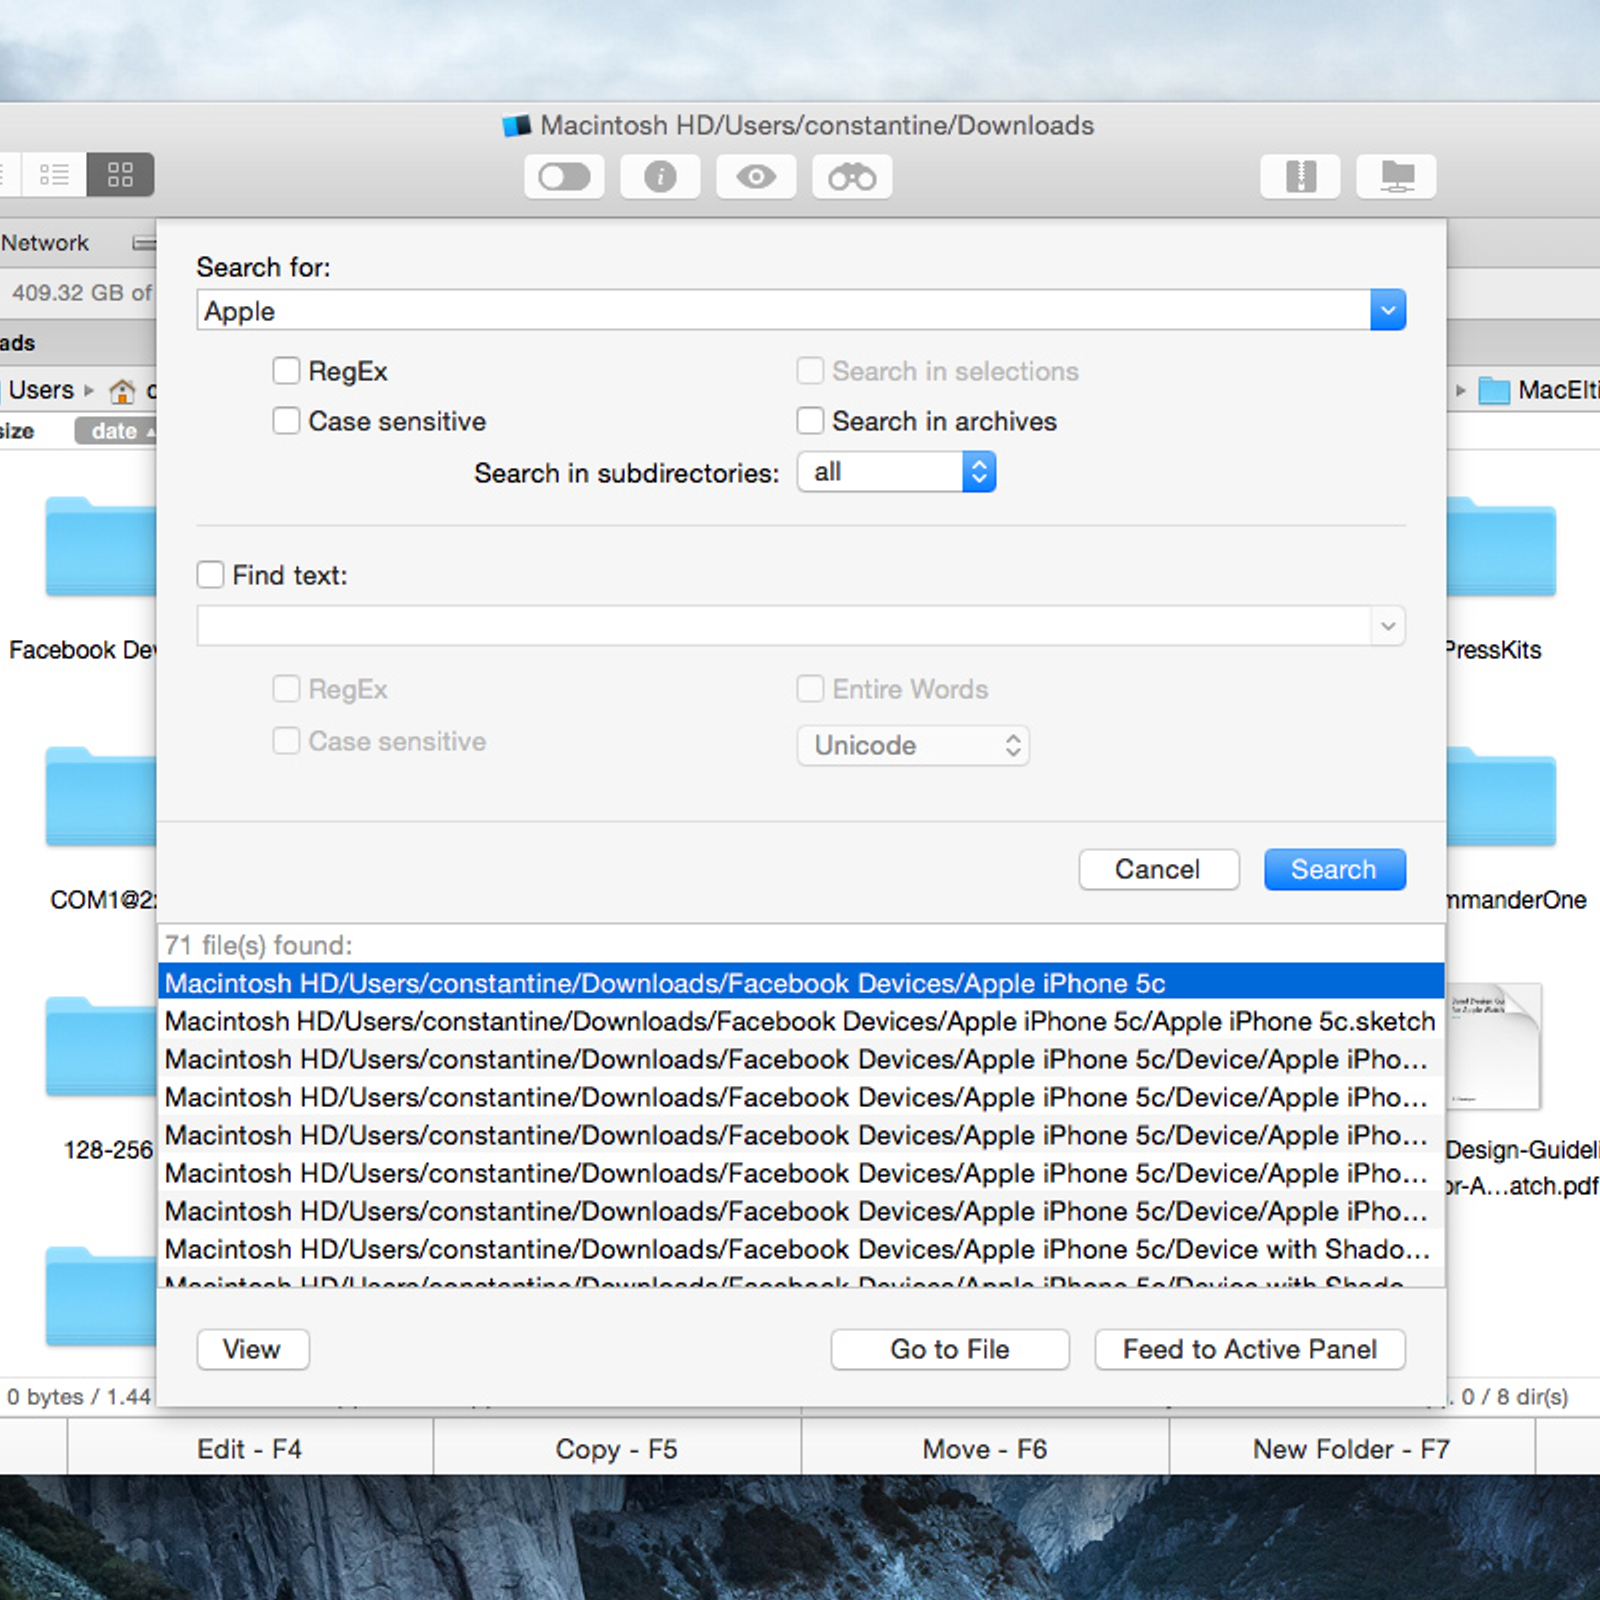Viewport: 1600px width, 1600px height.
Task: Open the COM1@2 folder icon
Action: pos(100,796)
